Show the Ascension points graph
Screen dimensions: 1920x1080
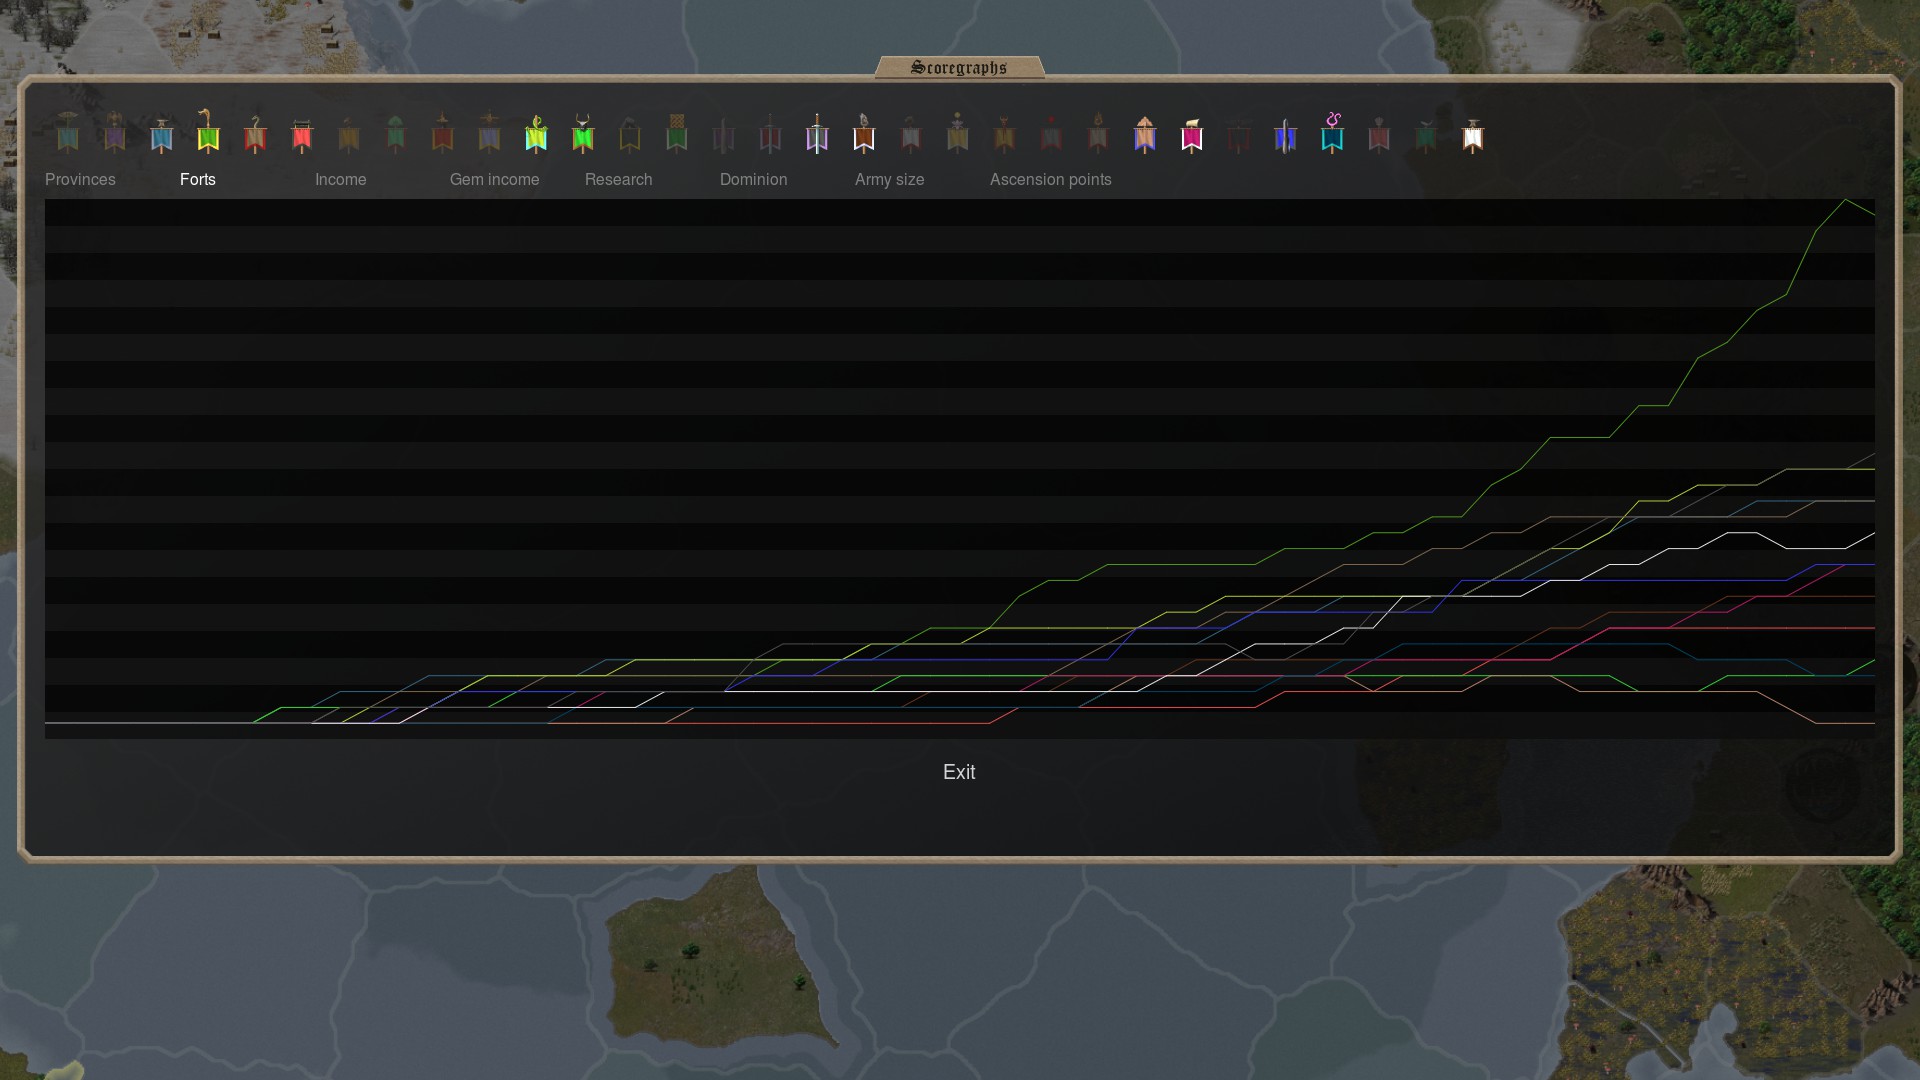pos(1051,180)
